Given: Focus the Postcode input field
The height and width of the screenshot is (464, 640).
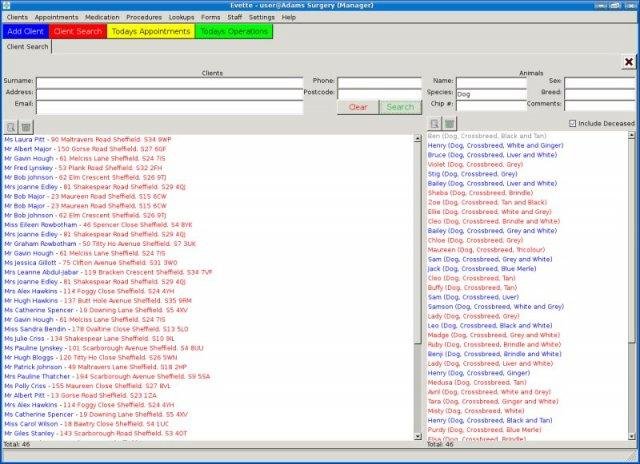Looking at the screenshot, I should [379, 93].
